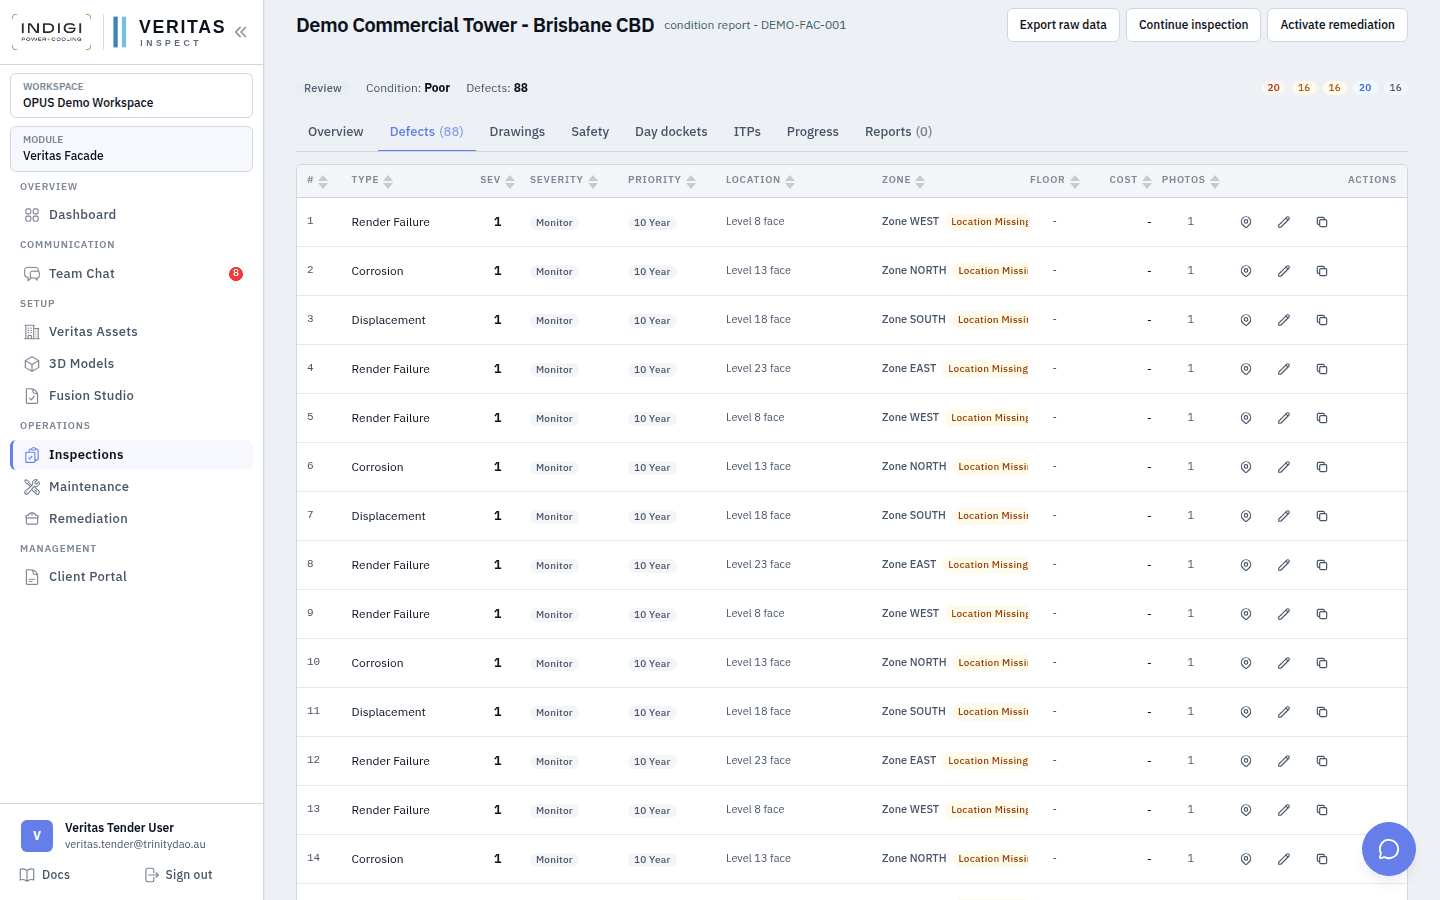Go to Veritas Assets
Viewport: 1440px width, 900px height.
tap(131, 332)
